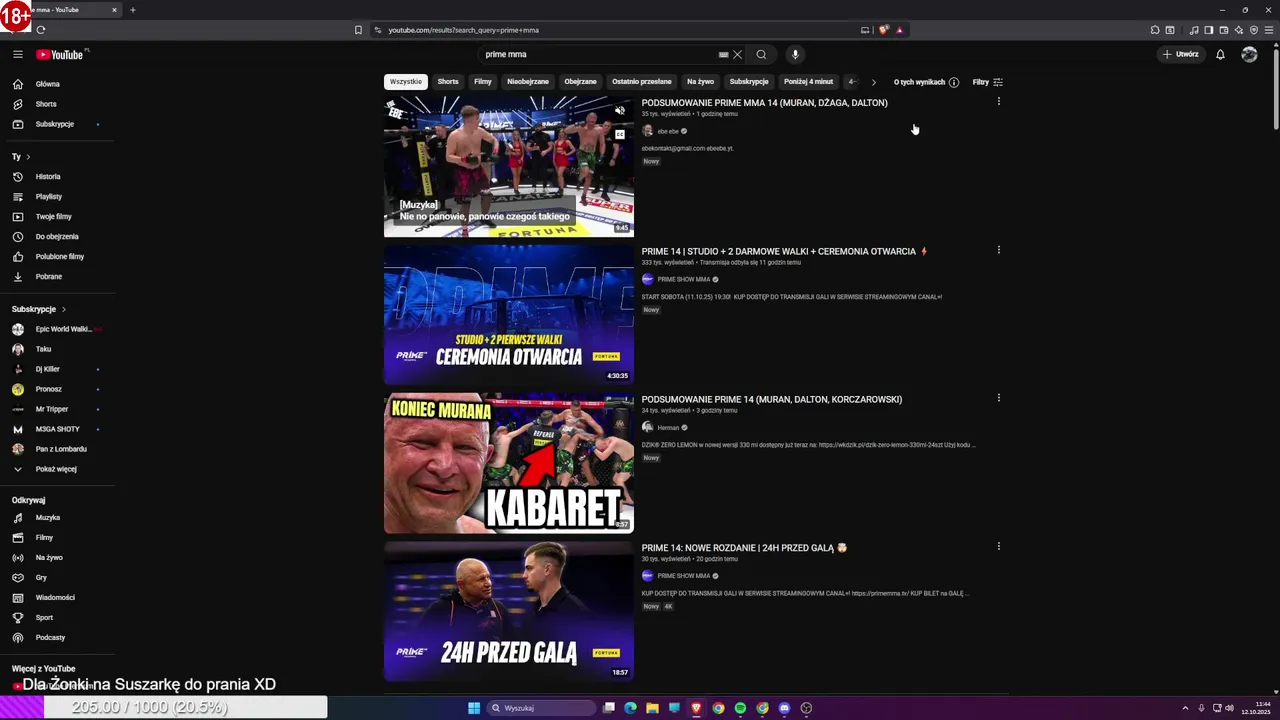The image size is (1280, 720).
Task: Open the 24H Przed Galą thumbnail
Action: (x=509, y=611)
